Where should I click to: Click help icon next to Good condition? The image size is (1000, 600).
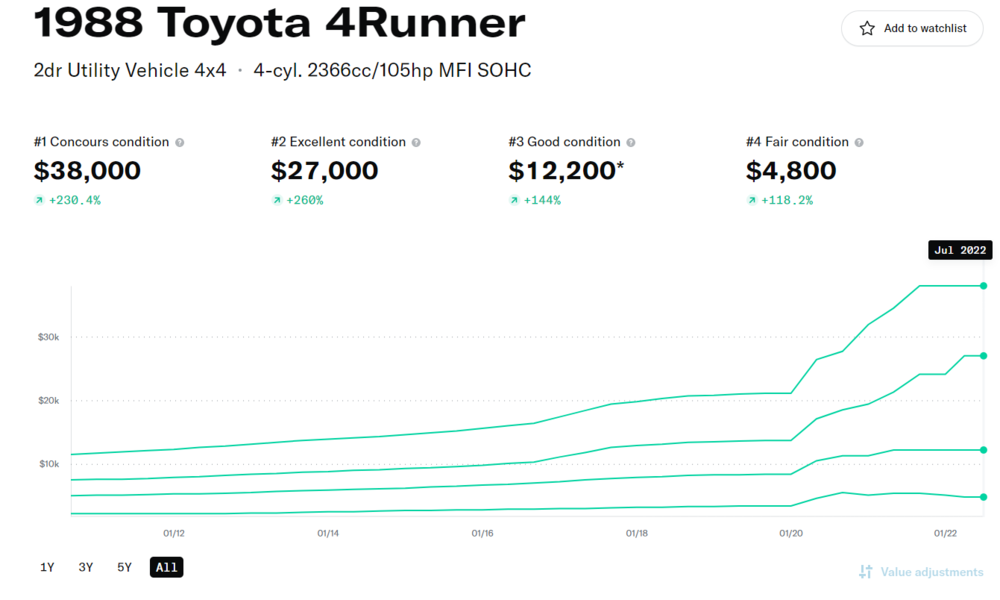pos(631,143)
